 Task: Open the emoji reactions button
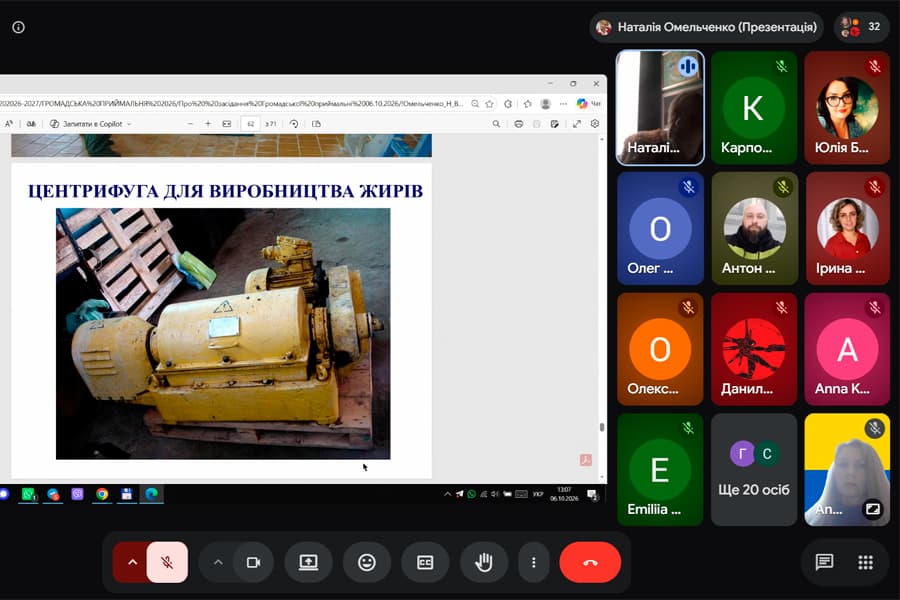tap(367, 563)
